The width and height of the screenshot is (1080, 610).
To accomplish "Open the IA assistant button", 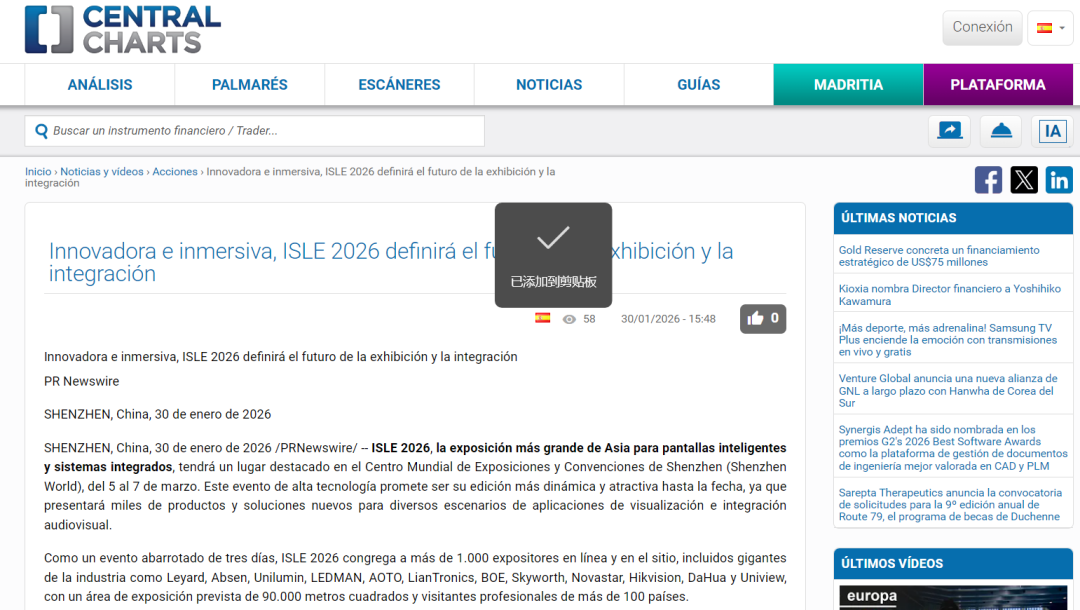I will pyautogui.click(x=1052, y=131).
